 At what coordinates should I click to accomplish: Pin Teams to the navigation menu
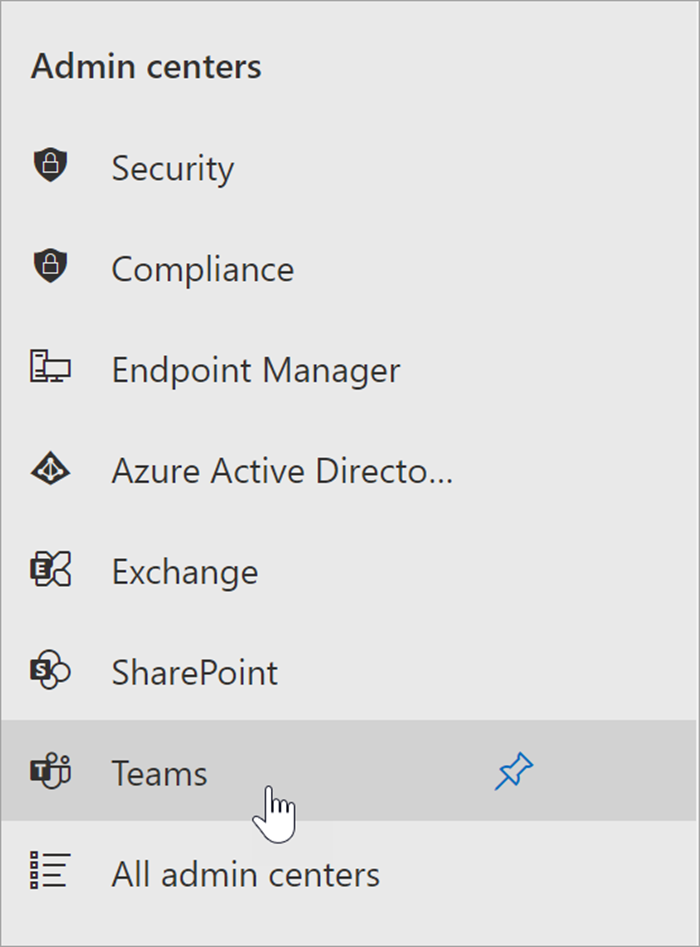click(514, 771)
